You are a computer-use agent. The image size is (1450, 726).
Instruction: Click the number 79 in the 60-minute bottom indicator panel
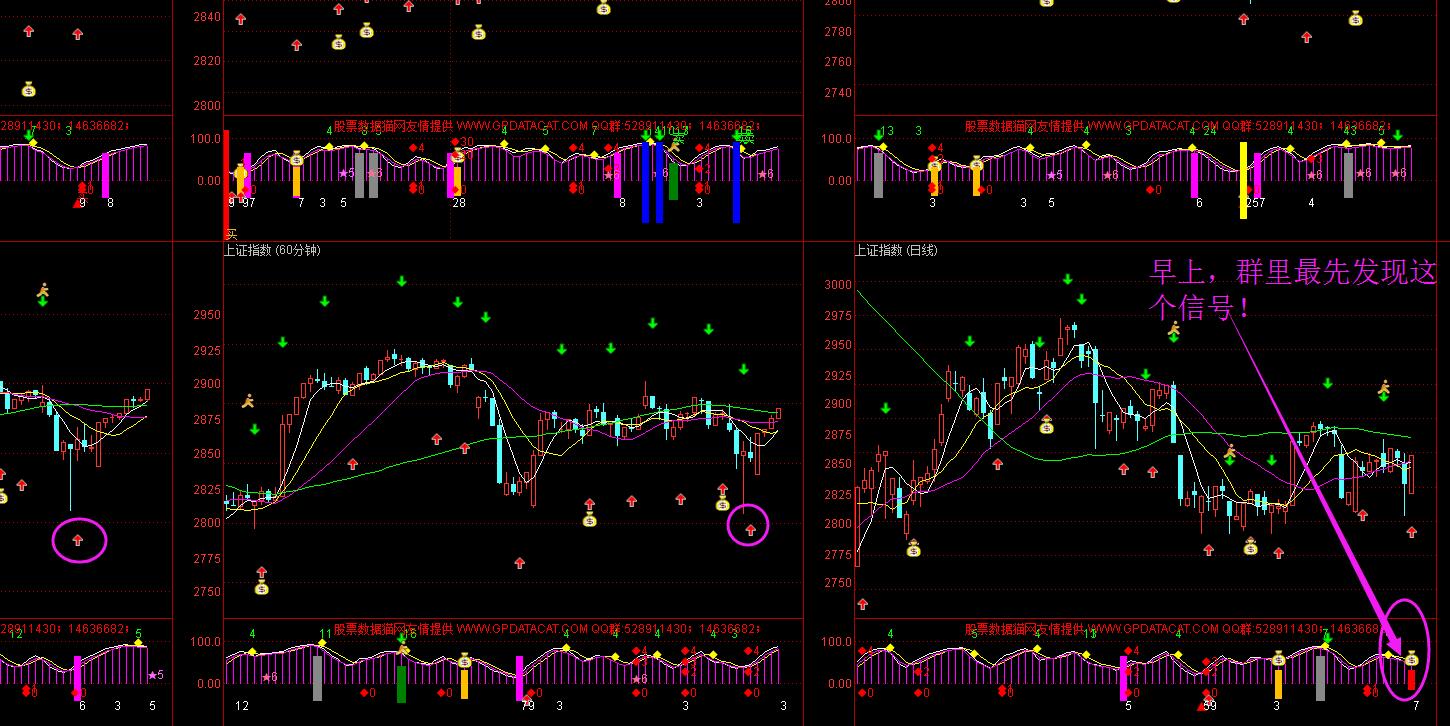coord(528,706)
